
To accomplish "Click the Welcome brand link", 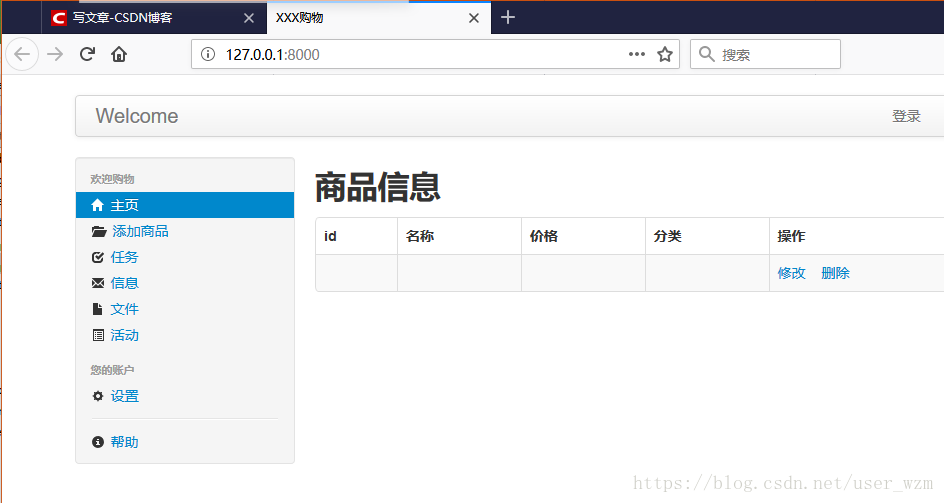I will tap(137, 116).
